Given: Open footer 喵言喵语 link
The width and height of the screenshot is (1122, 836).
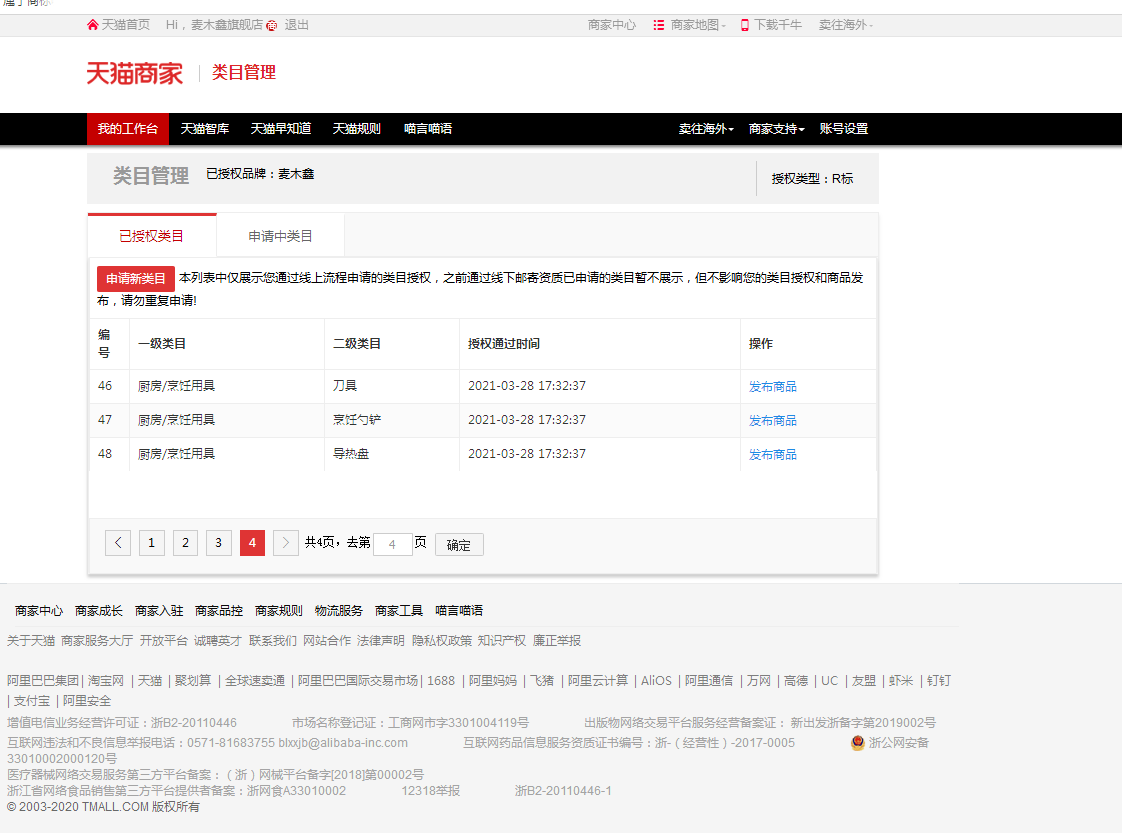Looking at the screenshot, I should [x=459, y=611].
